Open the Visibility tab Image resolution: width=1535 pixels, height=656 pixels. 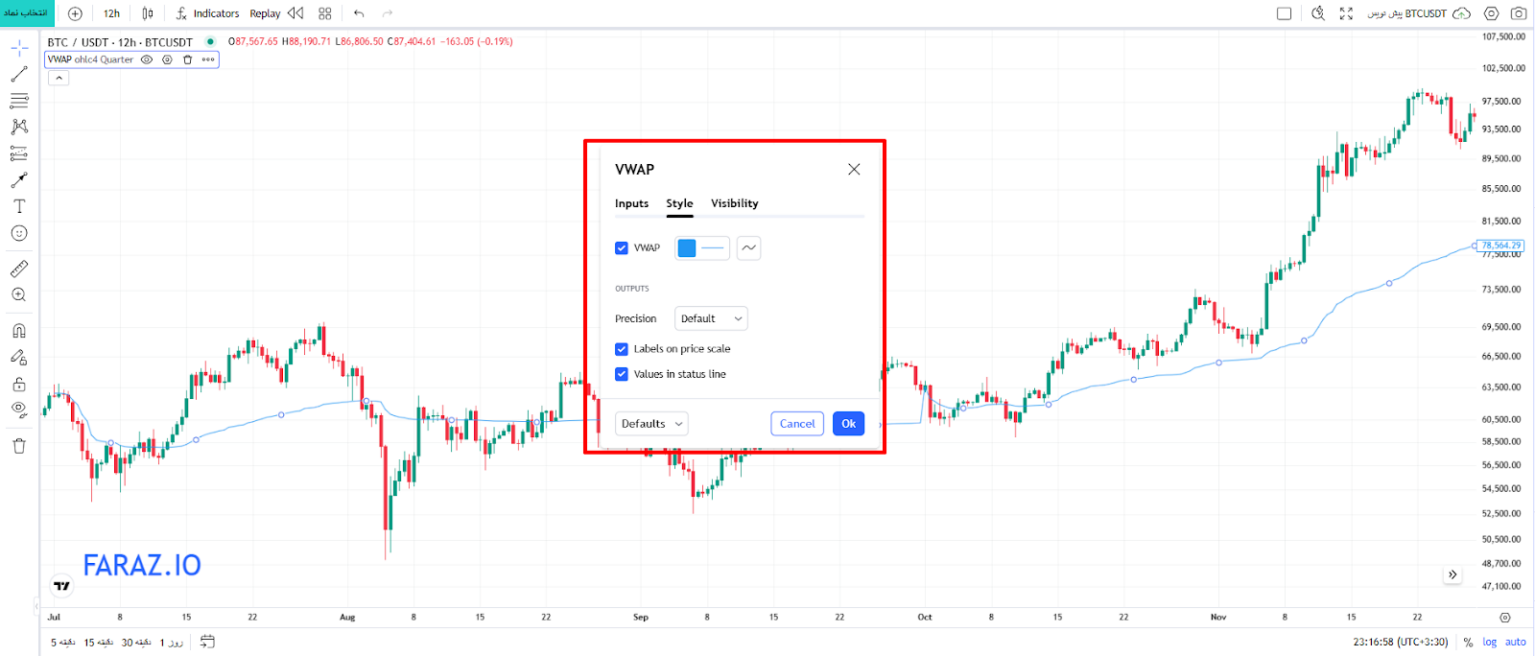pyautogui.click(x=734, y=203)
